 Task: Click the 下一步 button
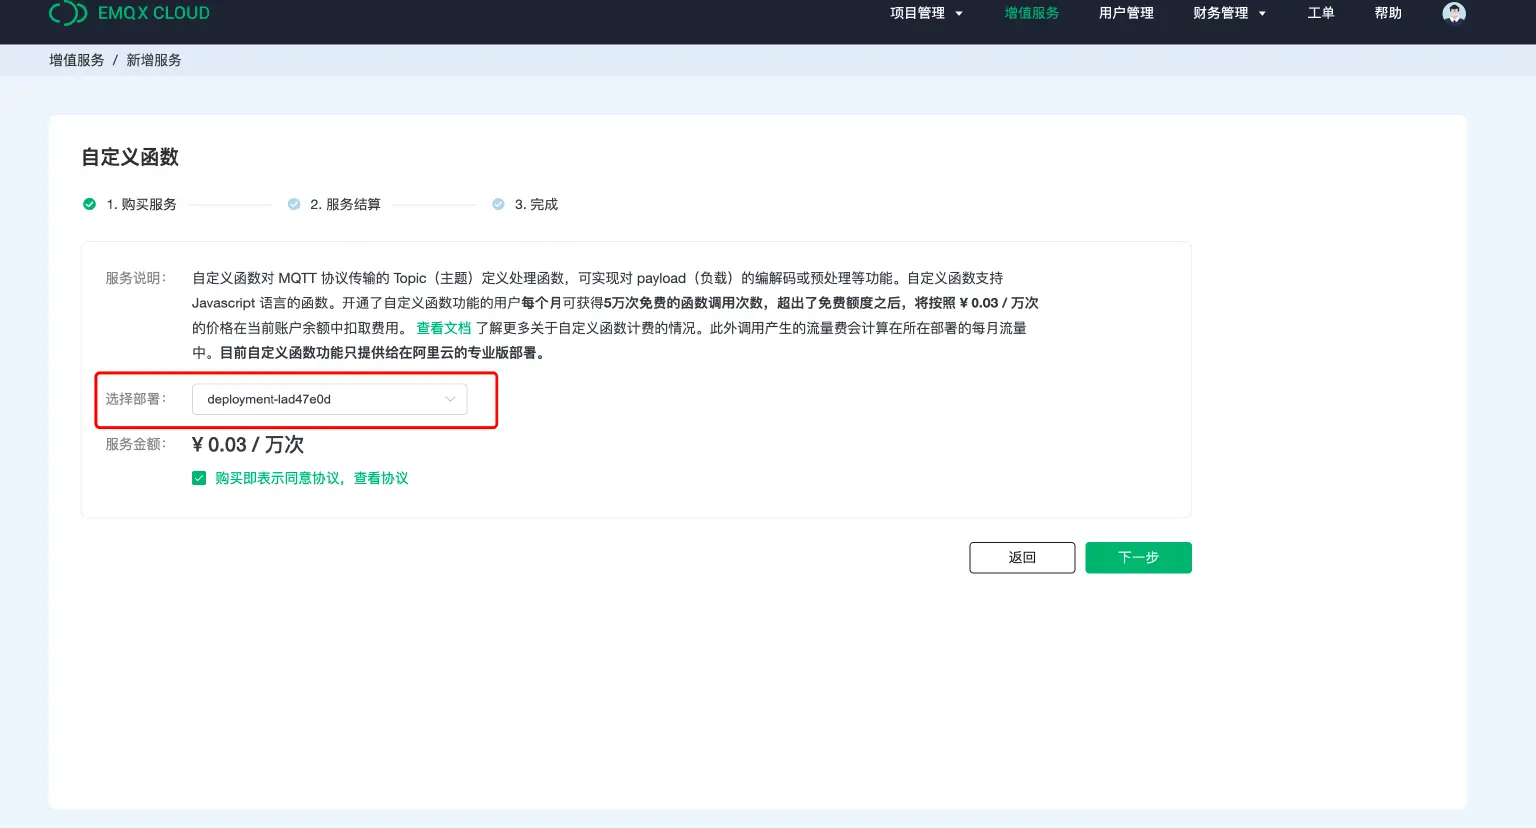click(x=1138, y=557)
